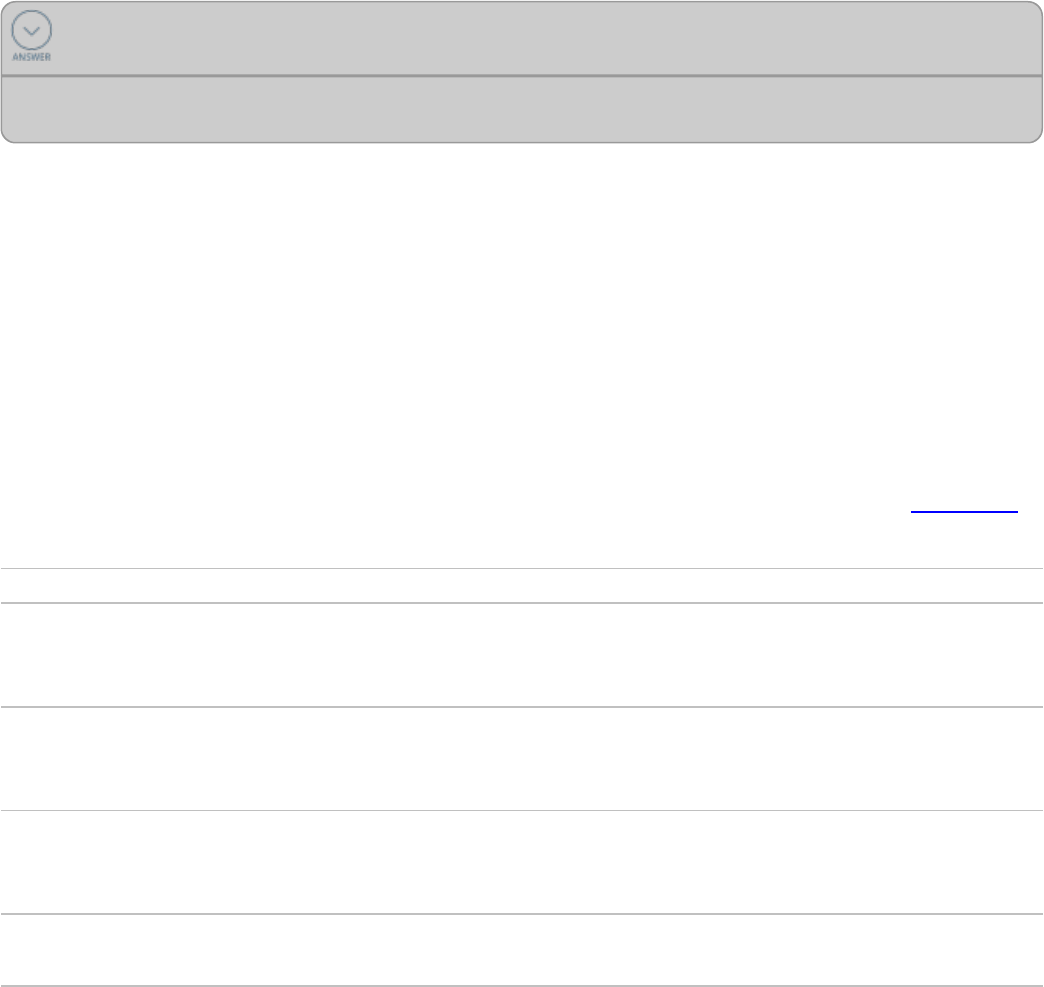
Task: Click the gray answer body panel below the divider
Action: [520, 108]
